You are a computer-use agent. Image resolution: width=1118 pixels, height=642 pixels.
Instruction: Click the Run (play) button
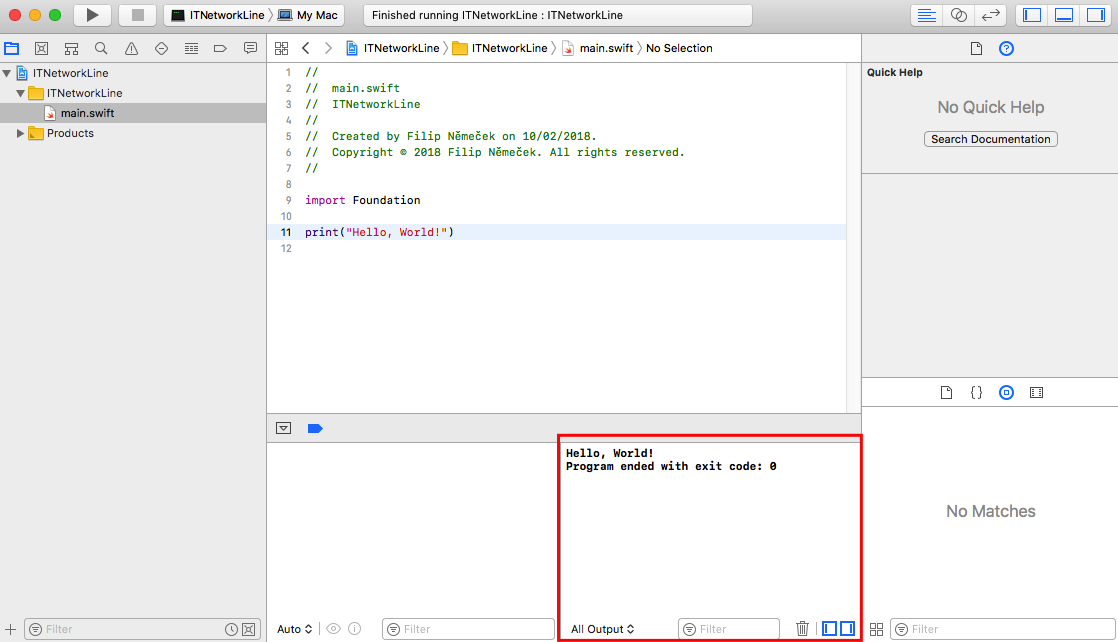(x=92, y=15)
